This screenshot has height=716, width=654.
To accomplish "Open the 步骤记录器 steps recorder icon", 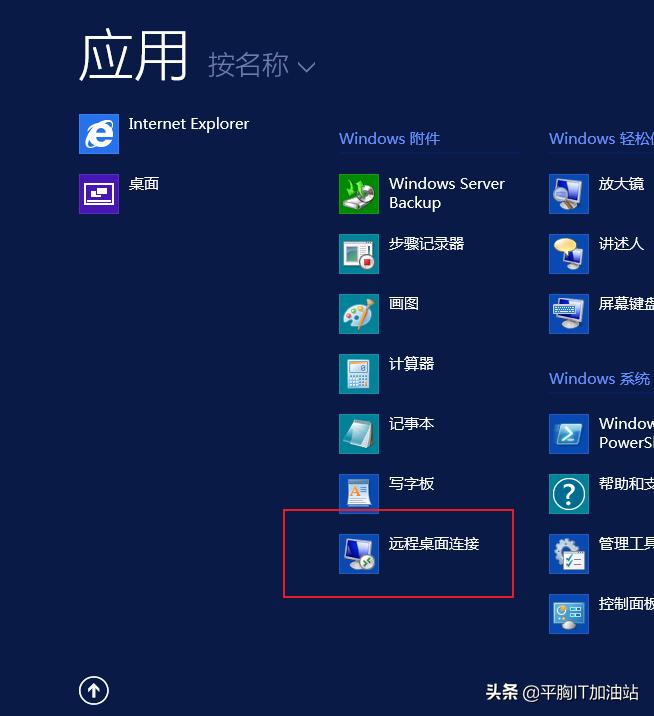I will (359, 254).
